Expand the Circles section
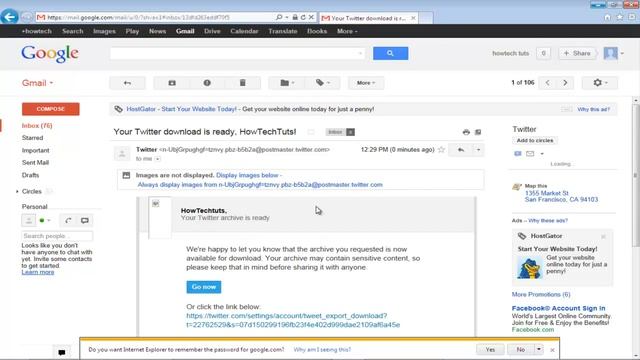640x360 pixels. (17, 191)
